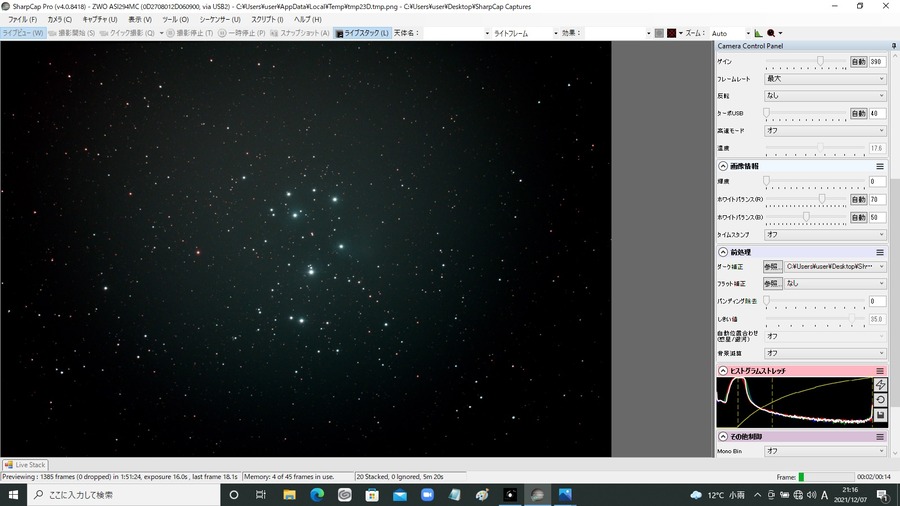Select the Live Stack tab at bottom
The width and height of the screenshot is (900, 506).
25,465
